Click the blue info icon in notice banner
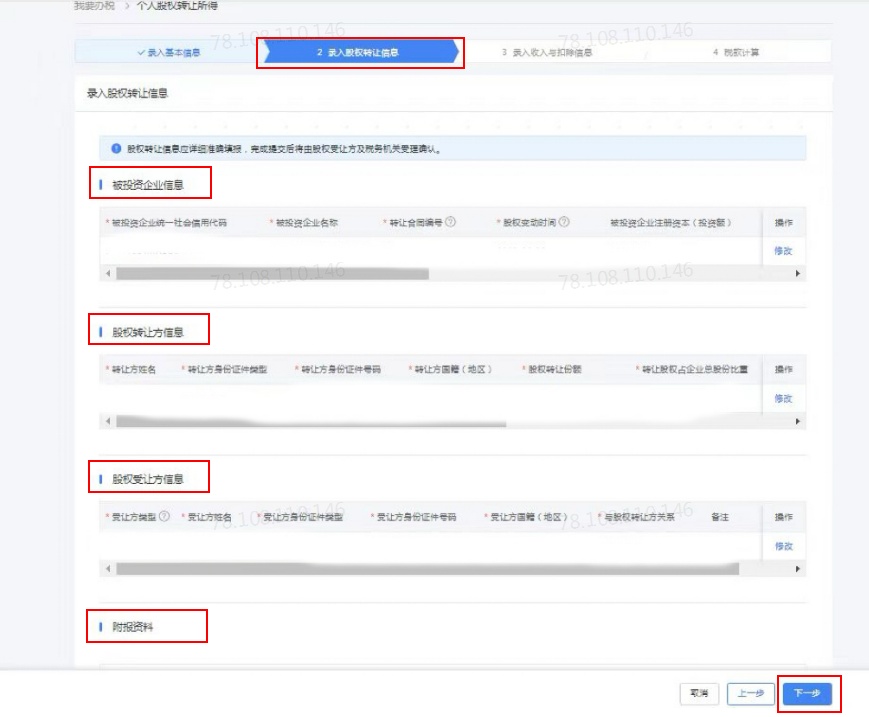This screenshot has height=717, width=869. pos(116,148)
